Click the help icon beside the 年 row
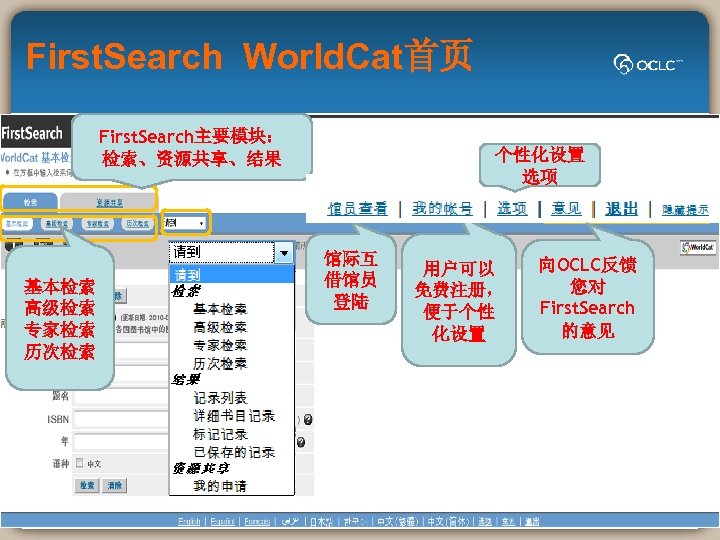This screenshot has width=720, height=540. [301, 442]
